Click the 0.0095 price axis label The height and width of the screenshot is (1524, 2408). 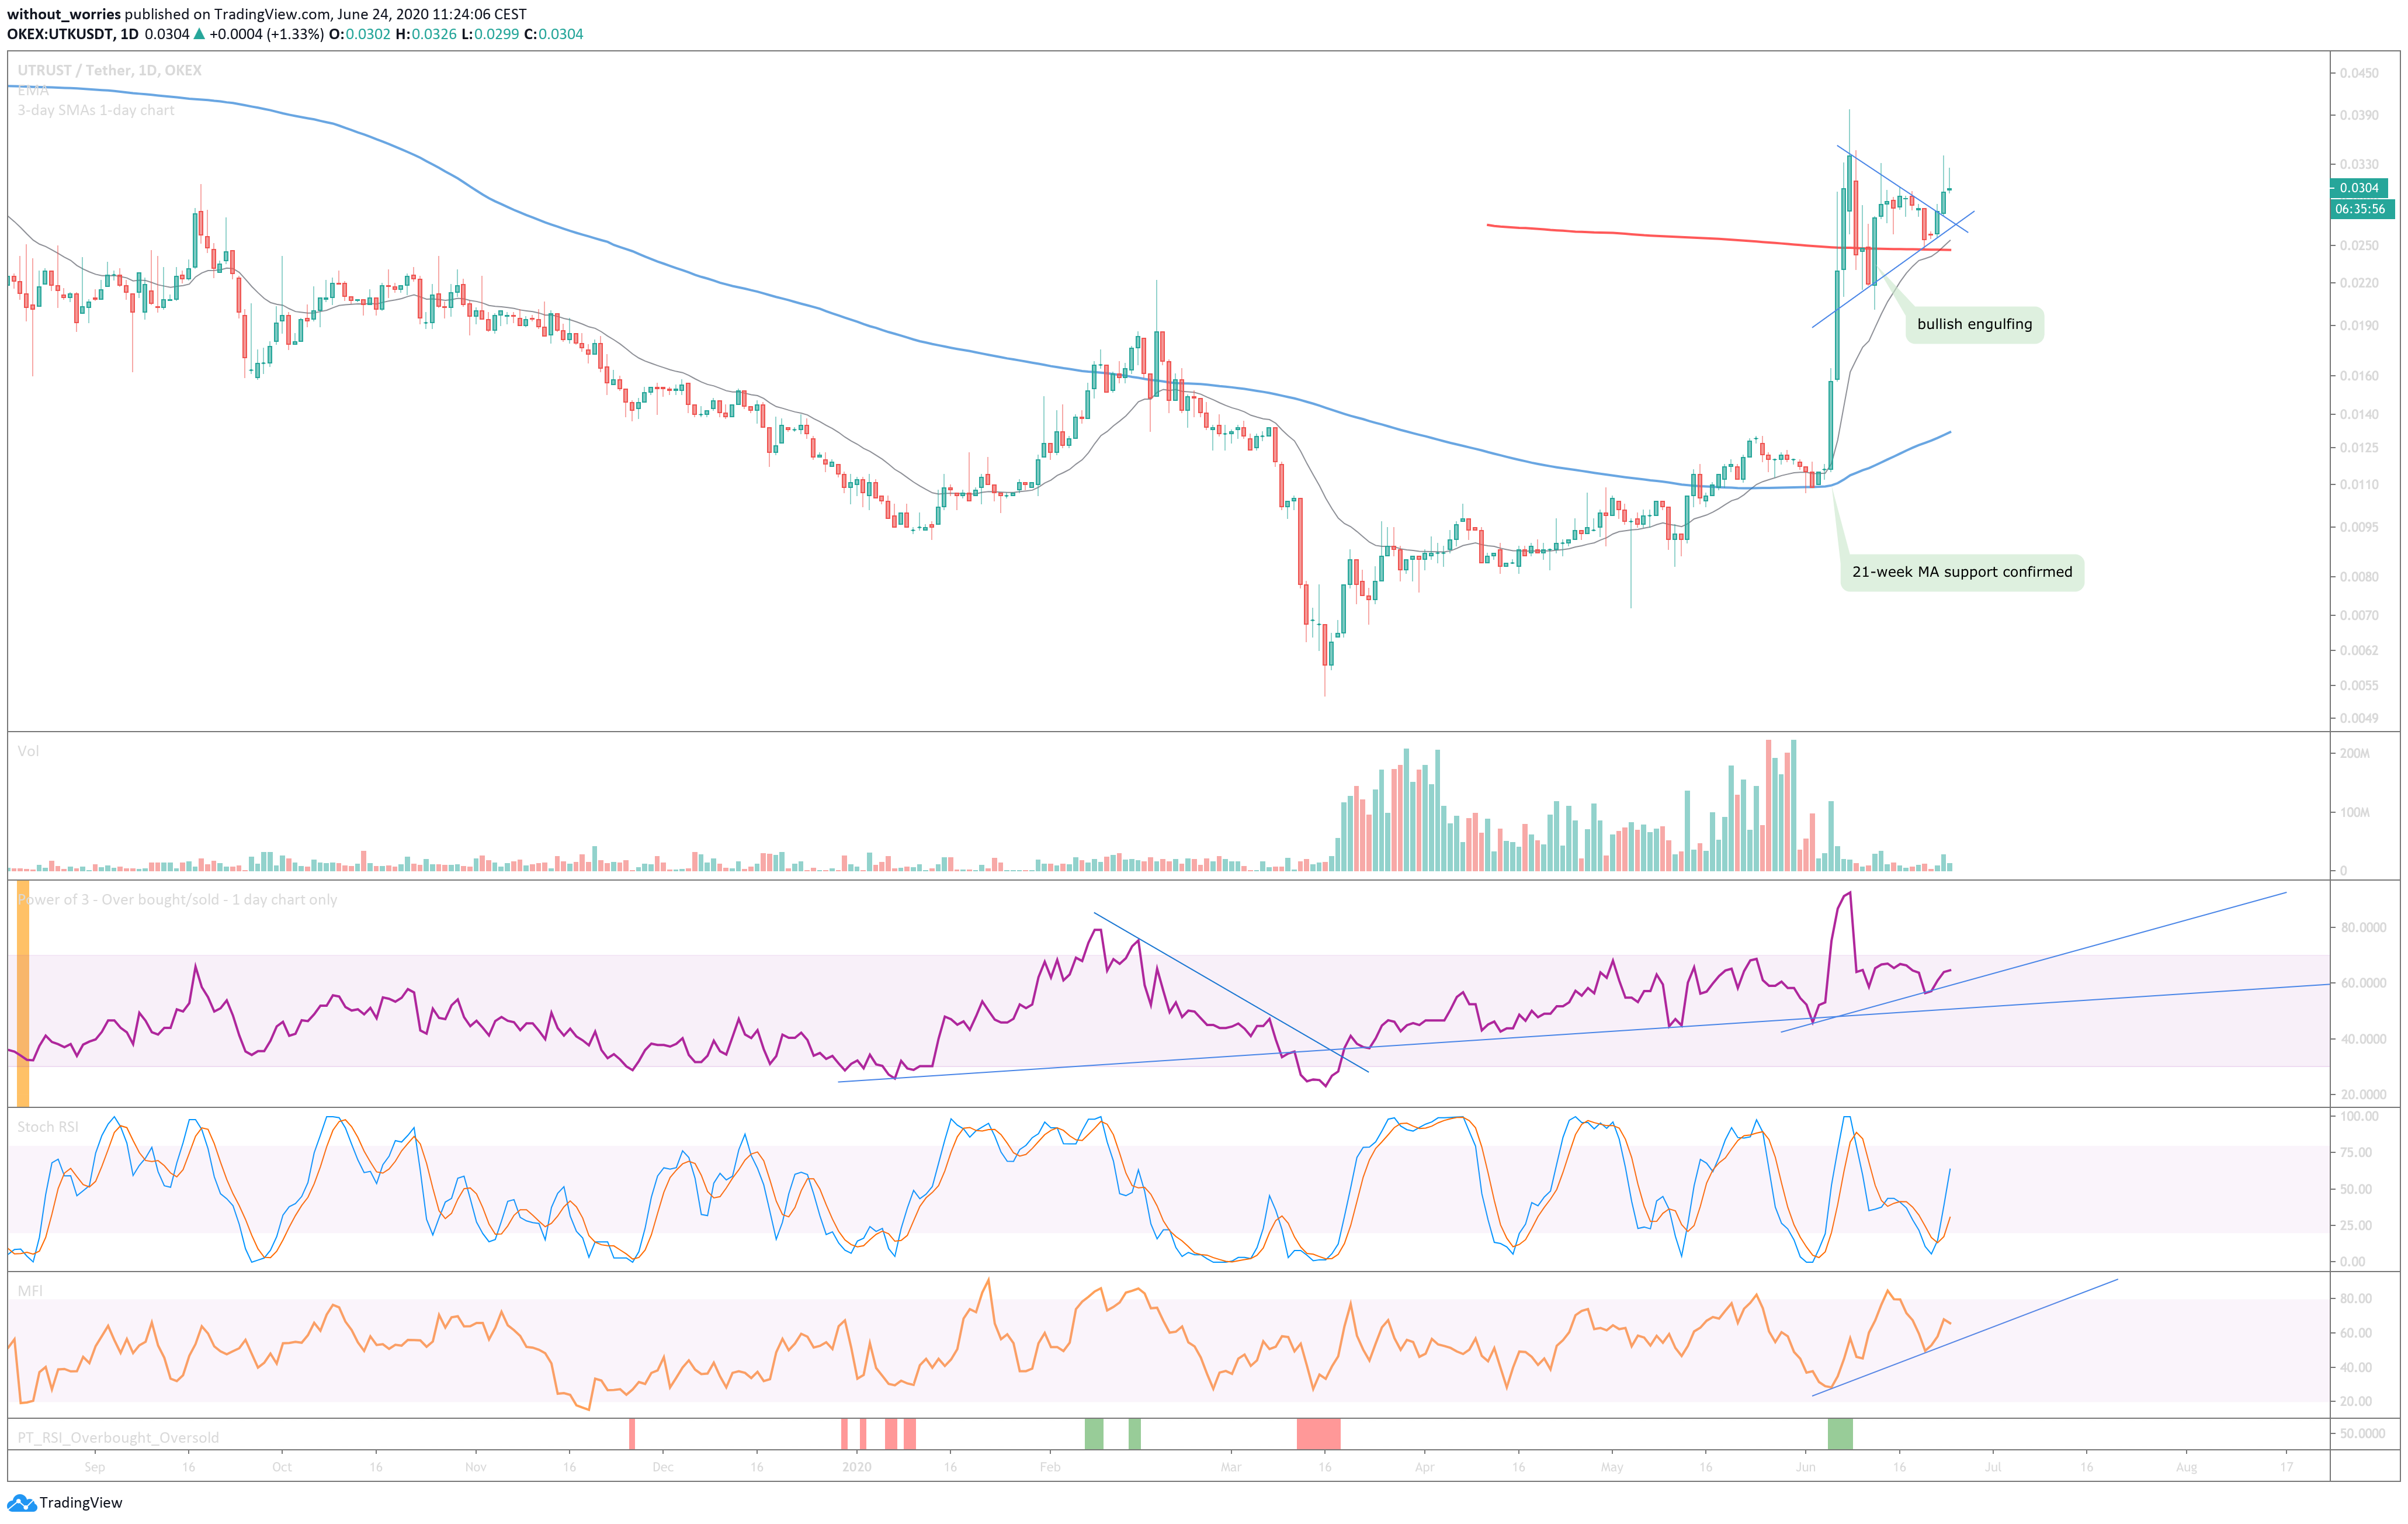tap(2359, 527)
